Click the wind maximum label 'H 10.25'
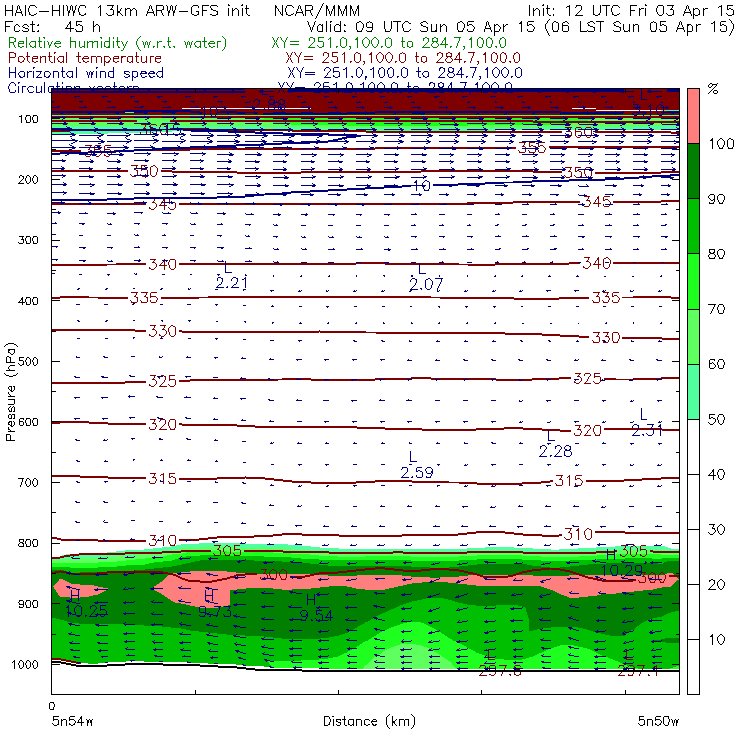This screenshot has width=740, height=740. [x=86, y=604]
